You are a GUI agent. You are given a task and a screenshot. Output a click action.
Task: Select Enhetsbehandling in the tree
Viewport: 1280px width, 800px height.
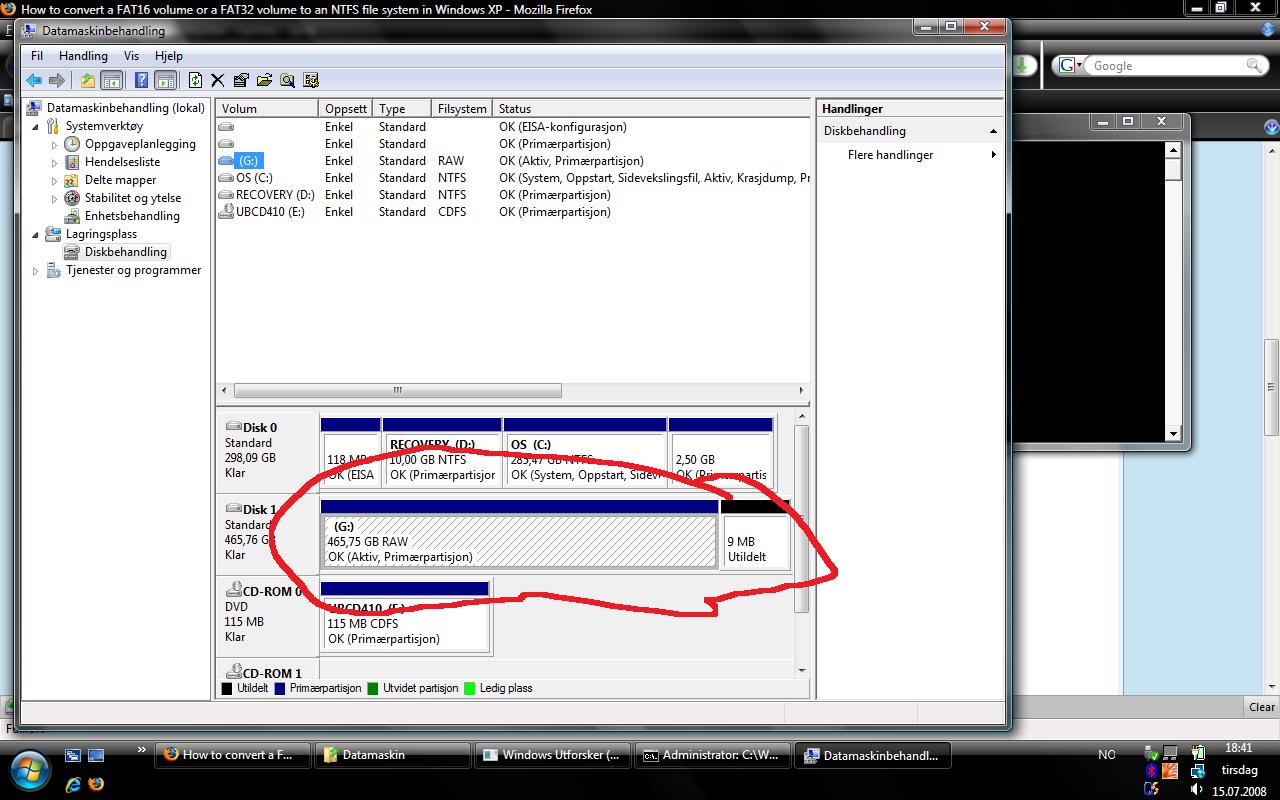point(132,216)
